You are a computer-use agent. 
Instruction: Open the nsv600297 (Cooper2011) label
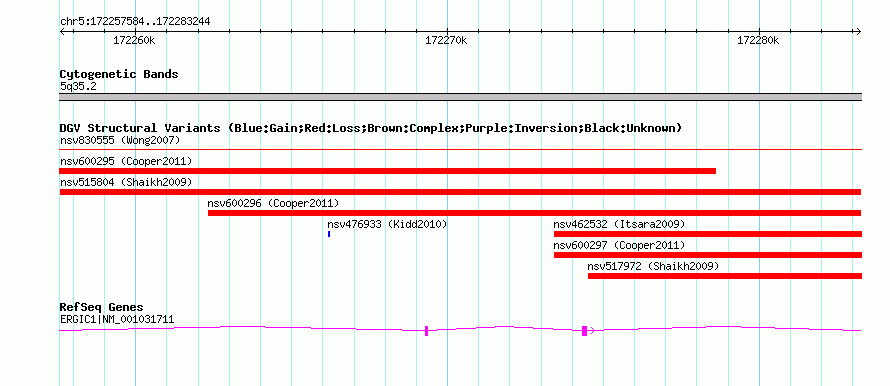tap(619, 245)
